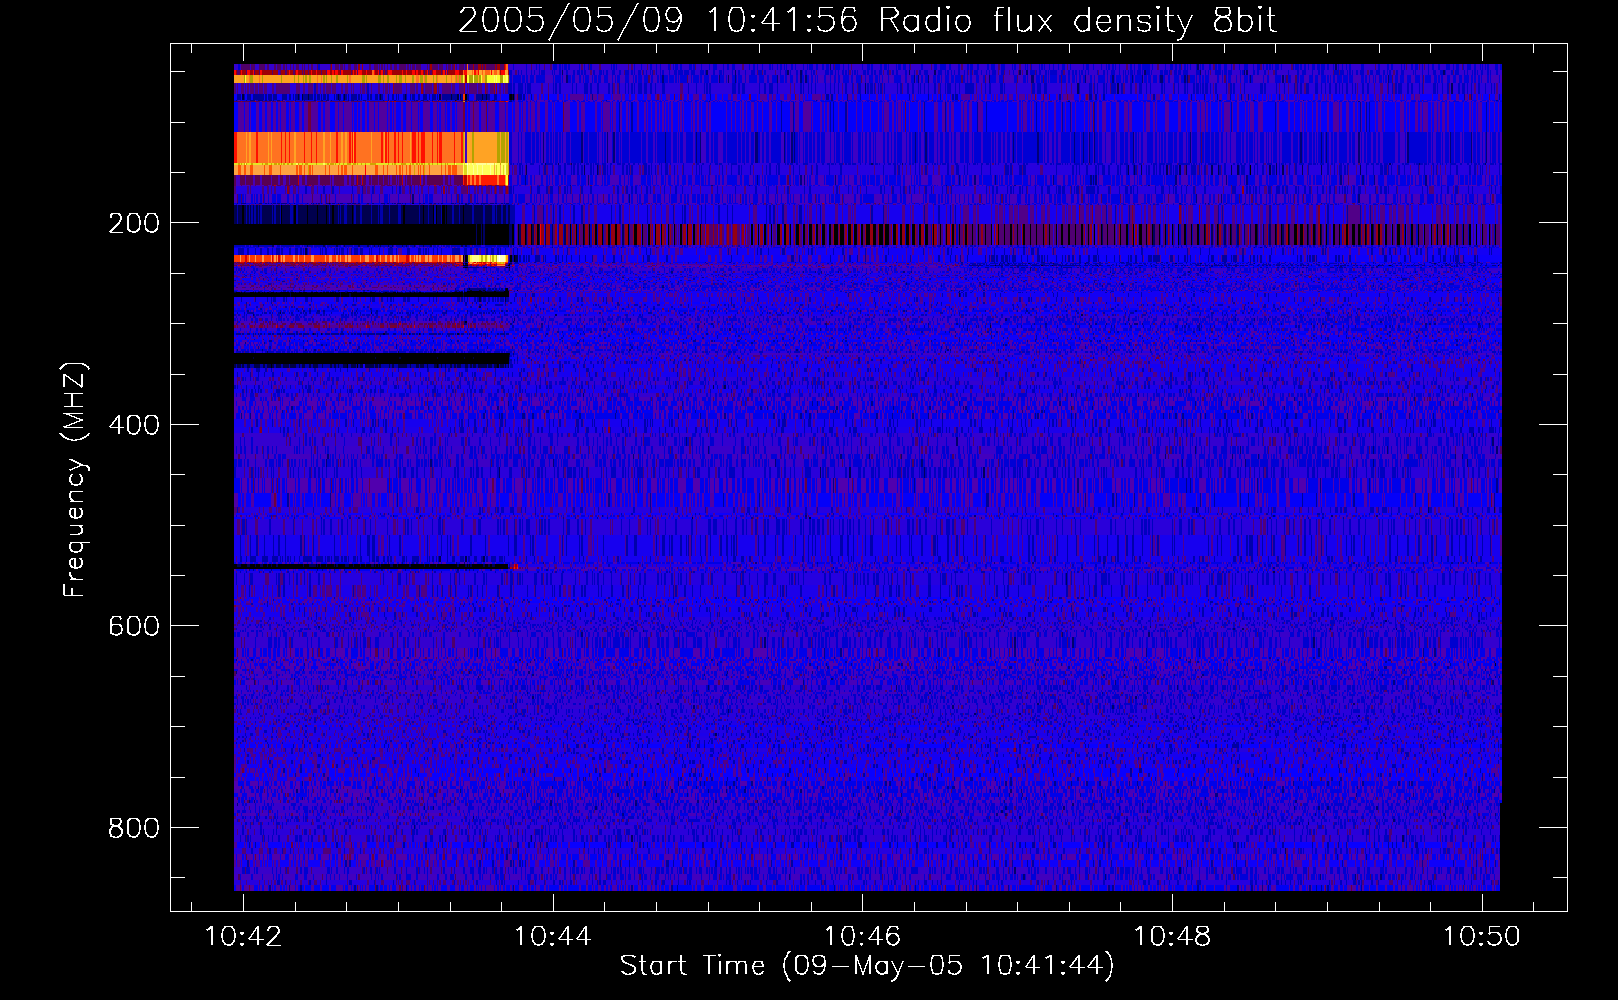The image size is (1618, 1000).
Task: Click the plot title '2005/05/09 10:41:56 Radio flux density 8bit'
Action: [x=867, y=20]
